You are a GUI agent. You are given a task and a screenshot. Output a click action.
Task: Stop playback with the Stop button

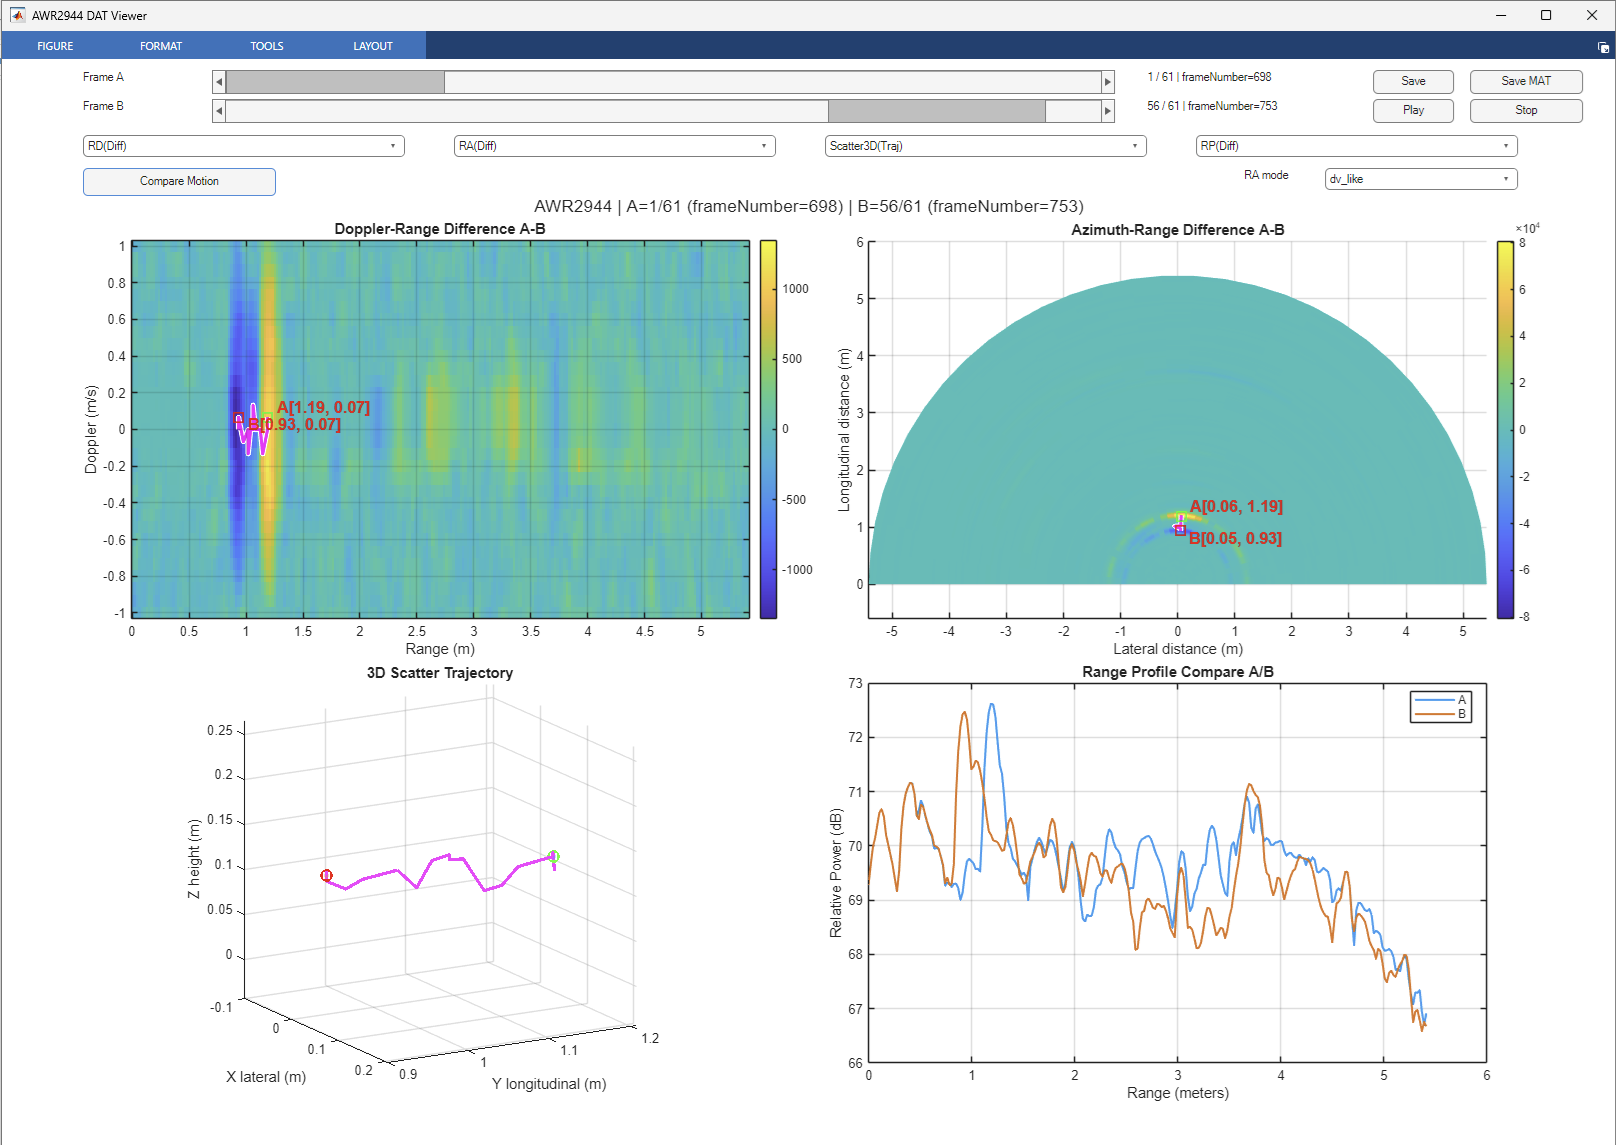1526,110
